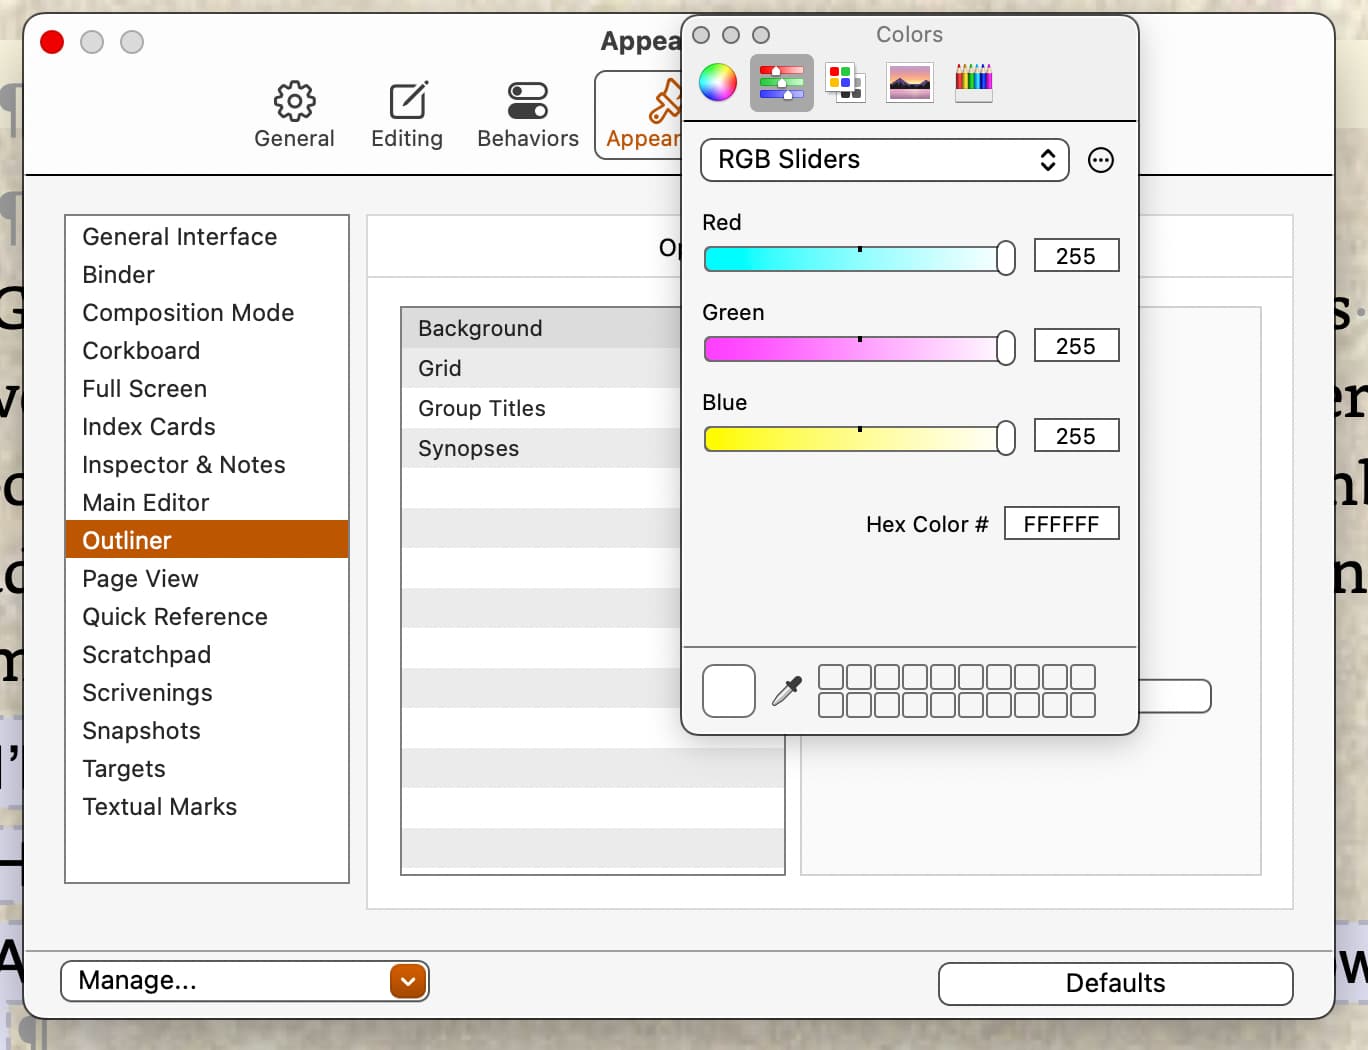
Task: Open the General preferences tab
Action: coord(294,115)
